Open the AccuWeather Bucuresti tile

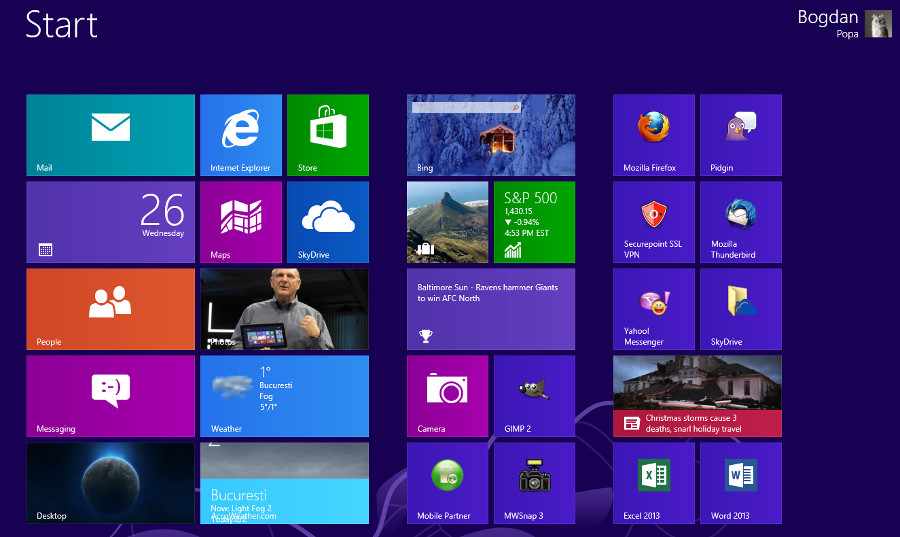284,483
